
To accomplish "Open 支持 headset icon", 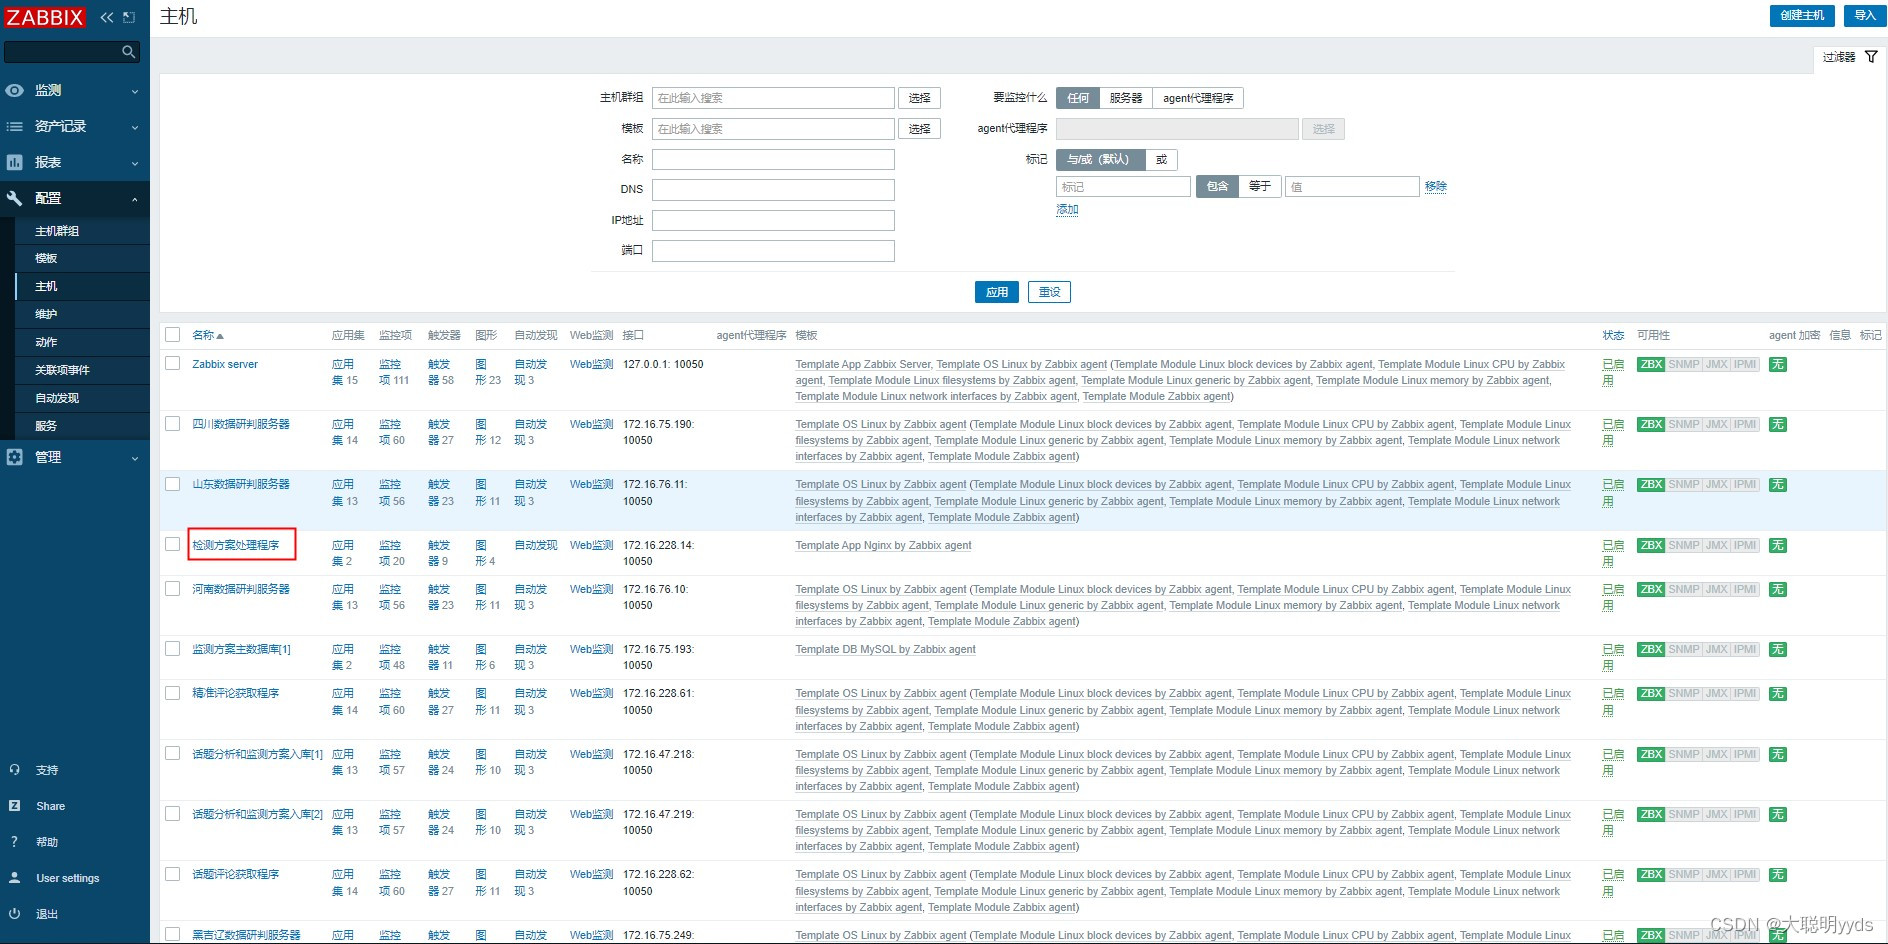I will (14, 770).
